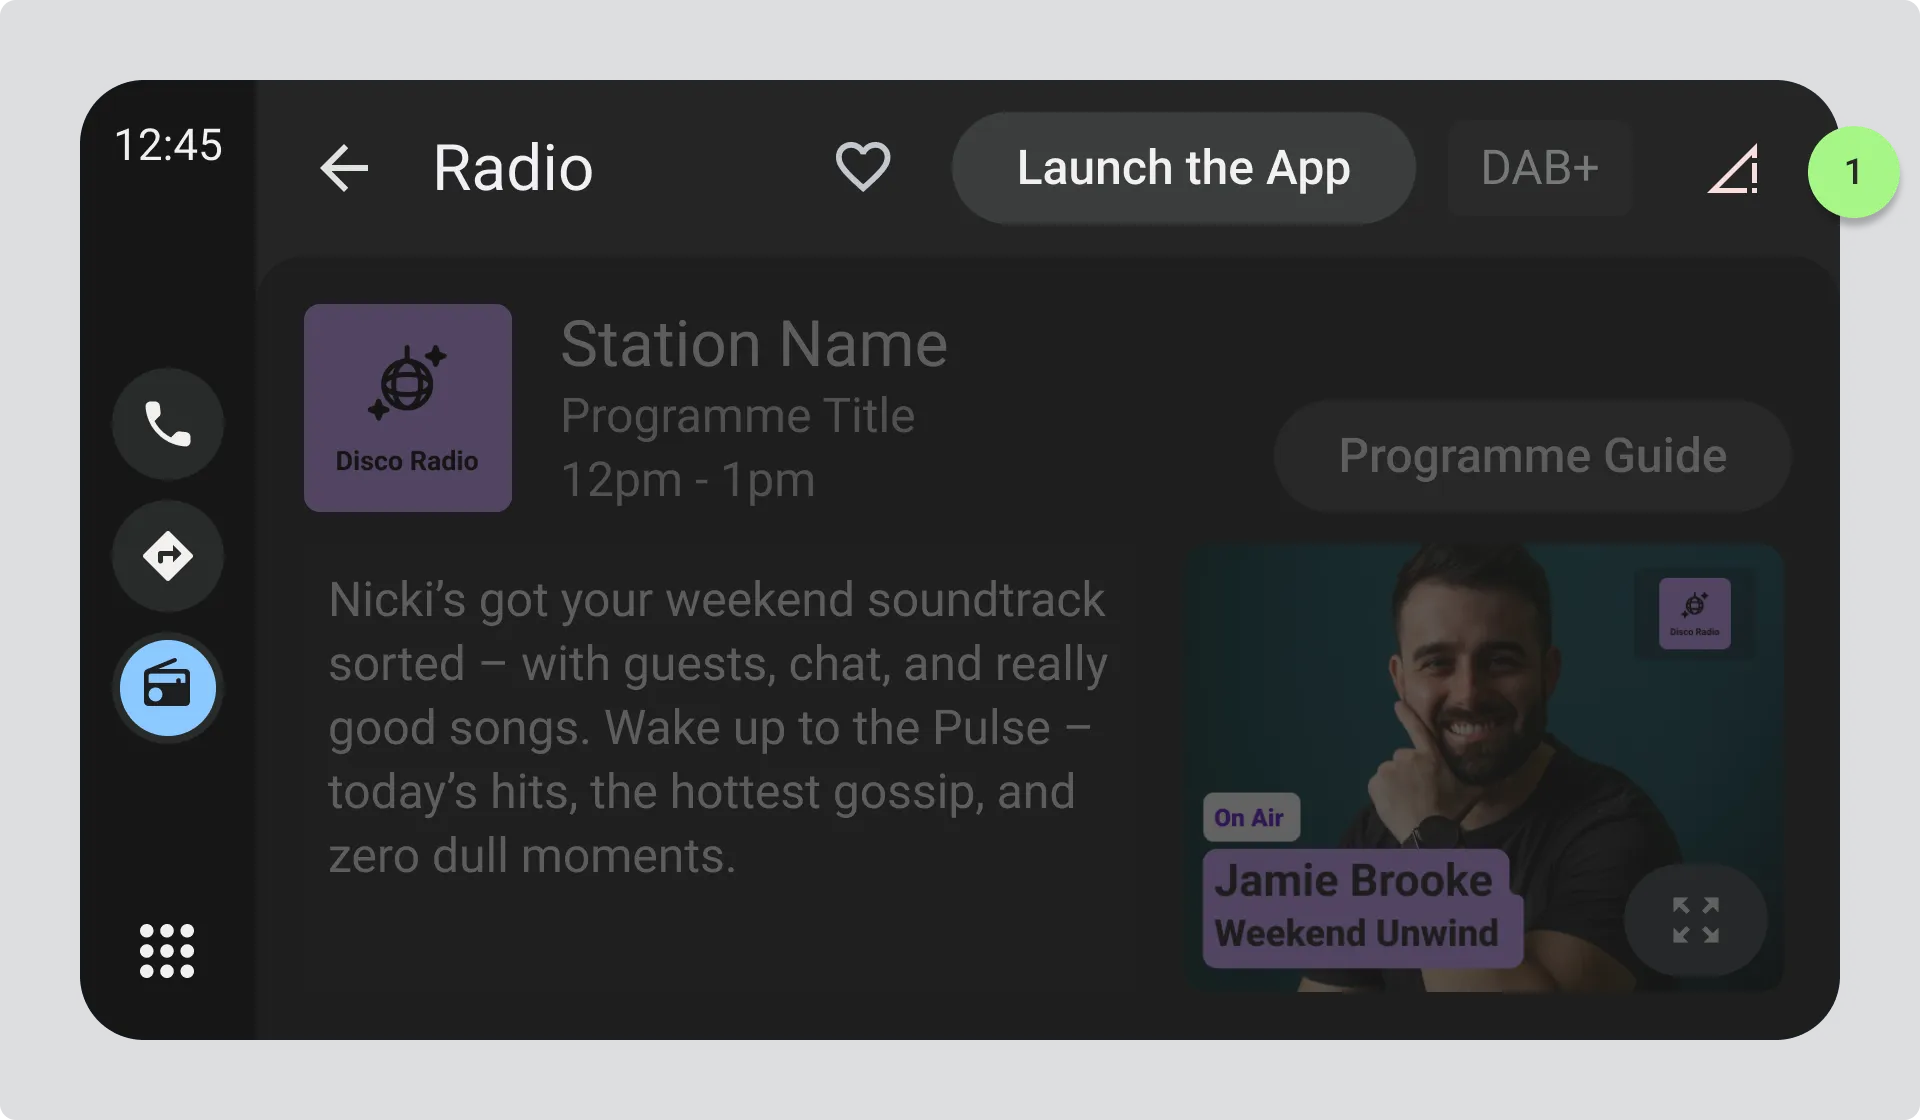The height and width of the screenshot is (1120, 1920).
Task: Tap the signal warning icon
Action: (1733, 169)
